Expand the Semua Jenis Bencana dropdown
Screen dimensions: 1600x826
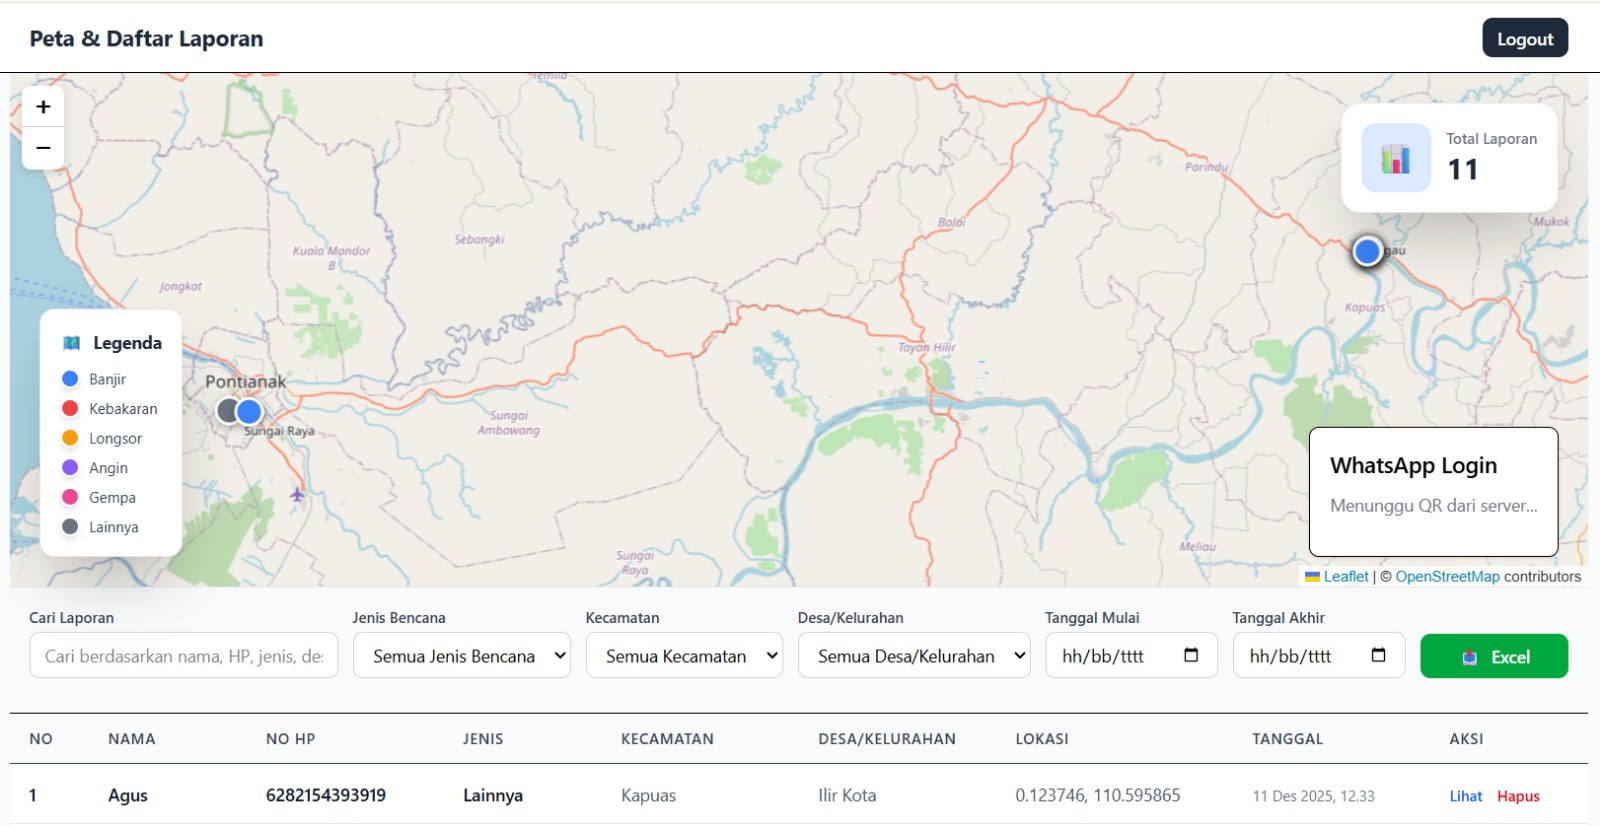[462, 656]
